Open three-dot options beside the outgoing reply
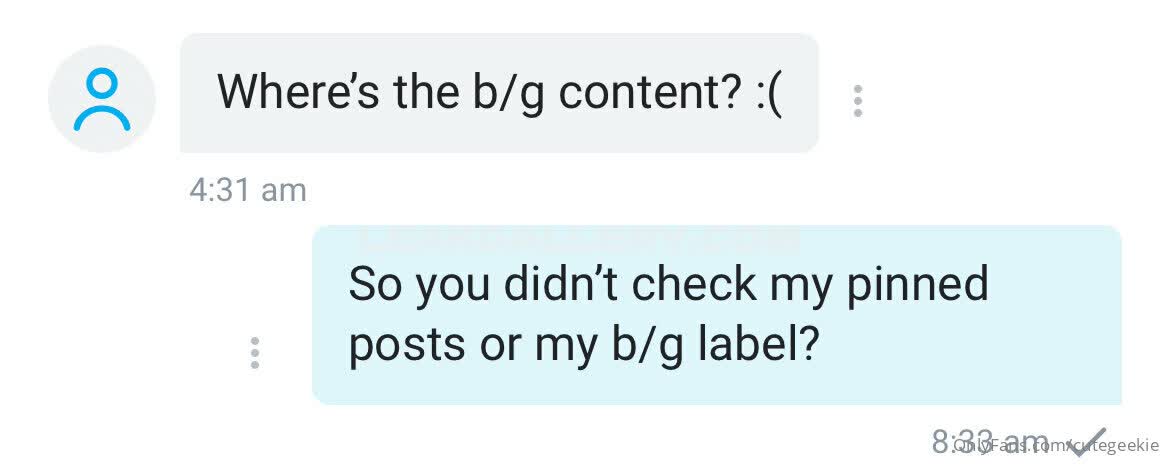 pyautogui.click(x=255, y=353)
